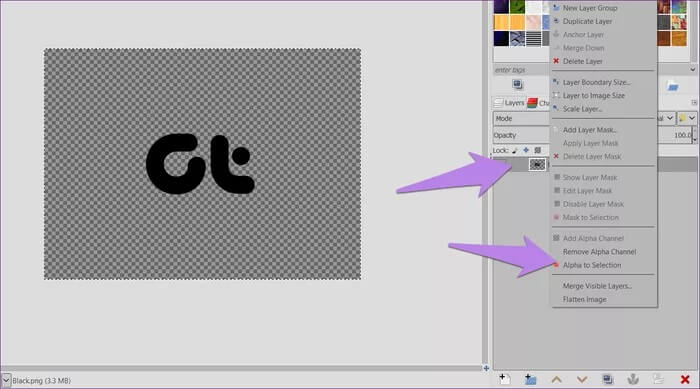
Task: Toggle the lock position icon
Action: tap(526, 150)
